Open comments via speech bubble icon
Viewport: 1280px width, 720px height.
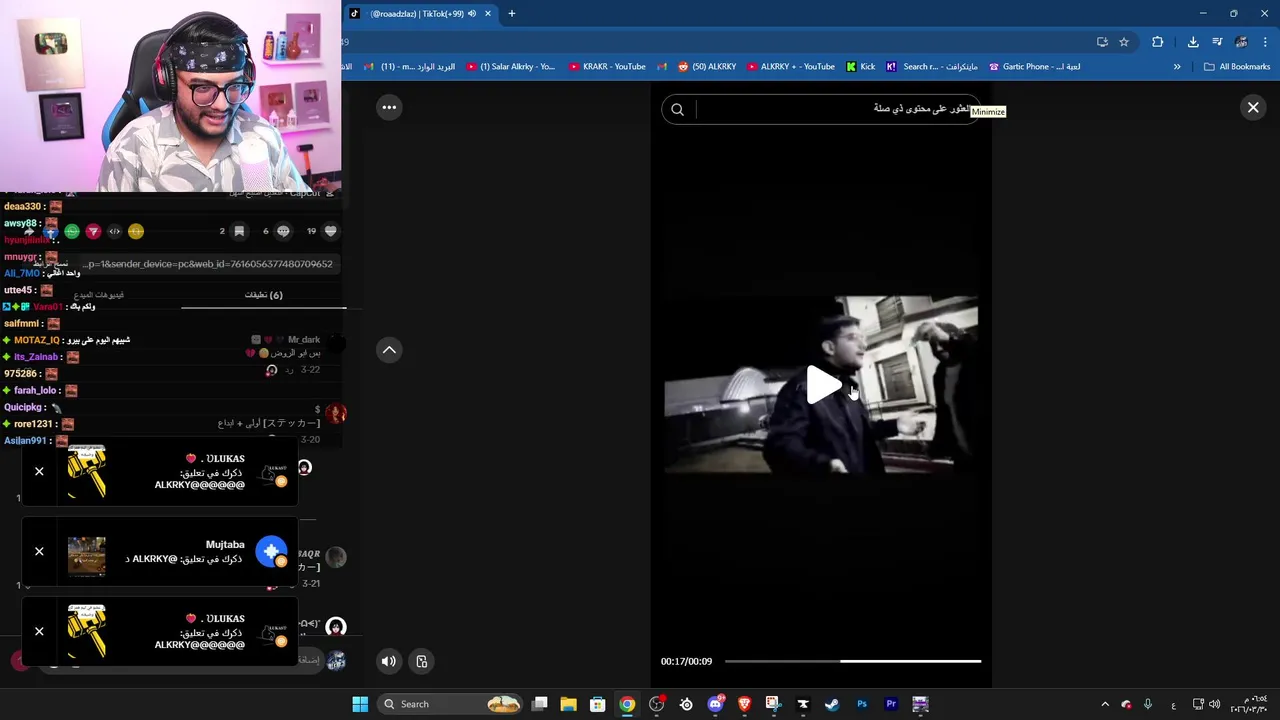pyautogui.click(x=283, y=231)
